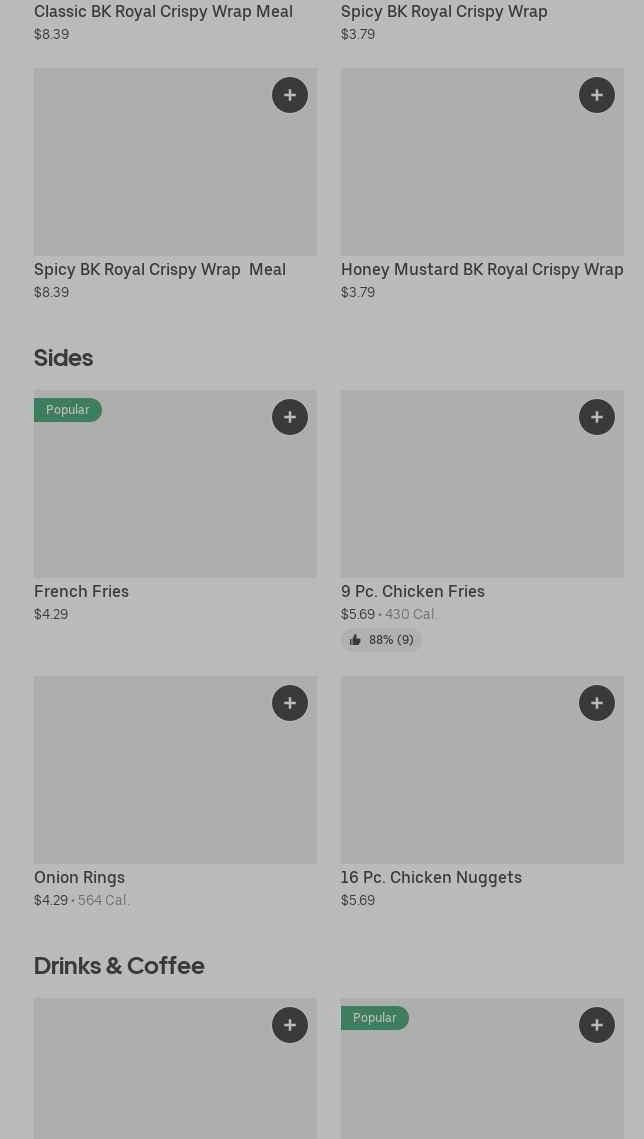Open 9 Pc. Chicken Fries photo
Viewport: 644px width, 1139px height.
pos(482,495)
